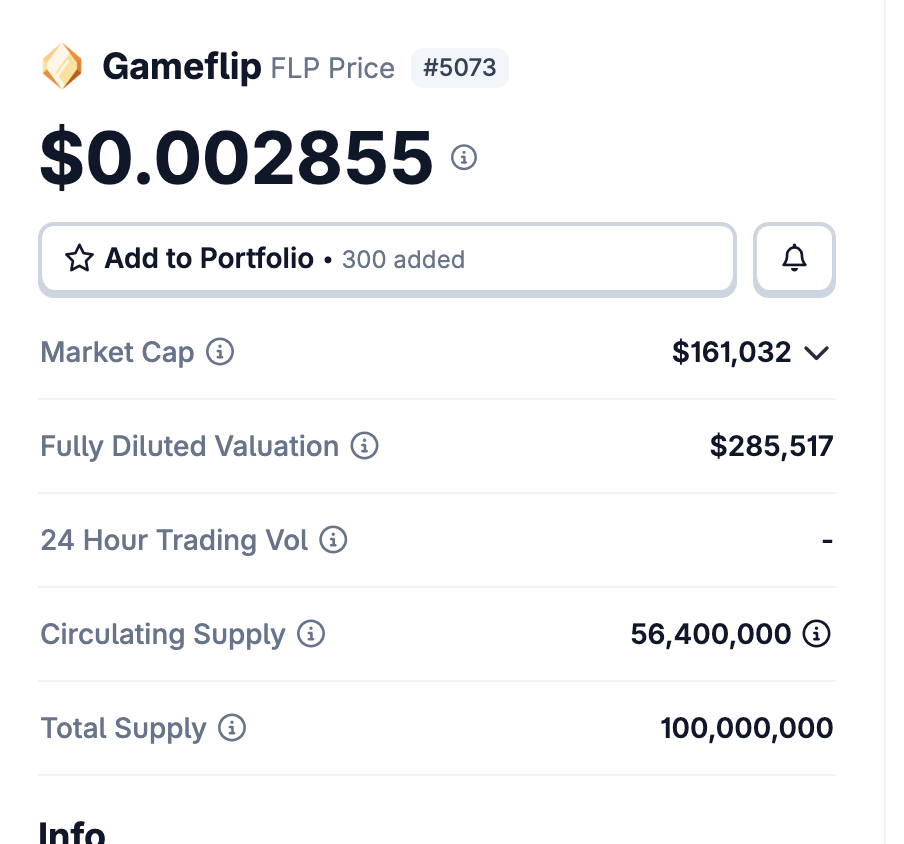Click the star icon in Add to Portfolio

coord(79,259)
